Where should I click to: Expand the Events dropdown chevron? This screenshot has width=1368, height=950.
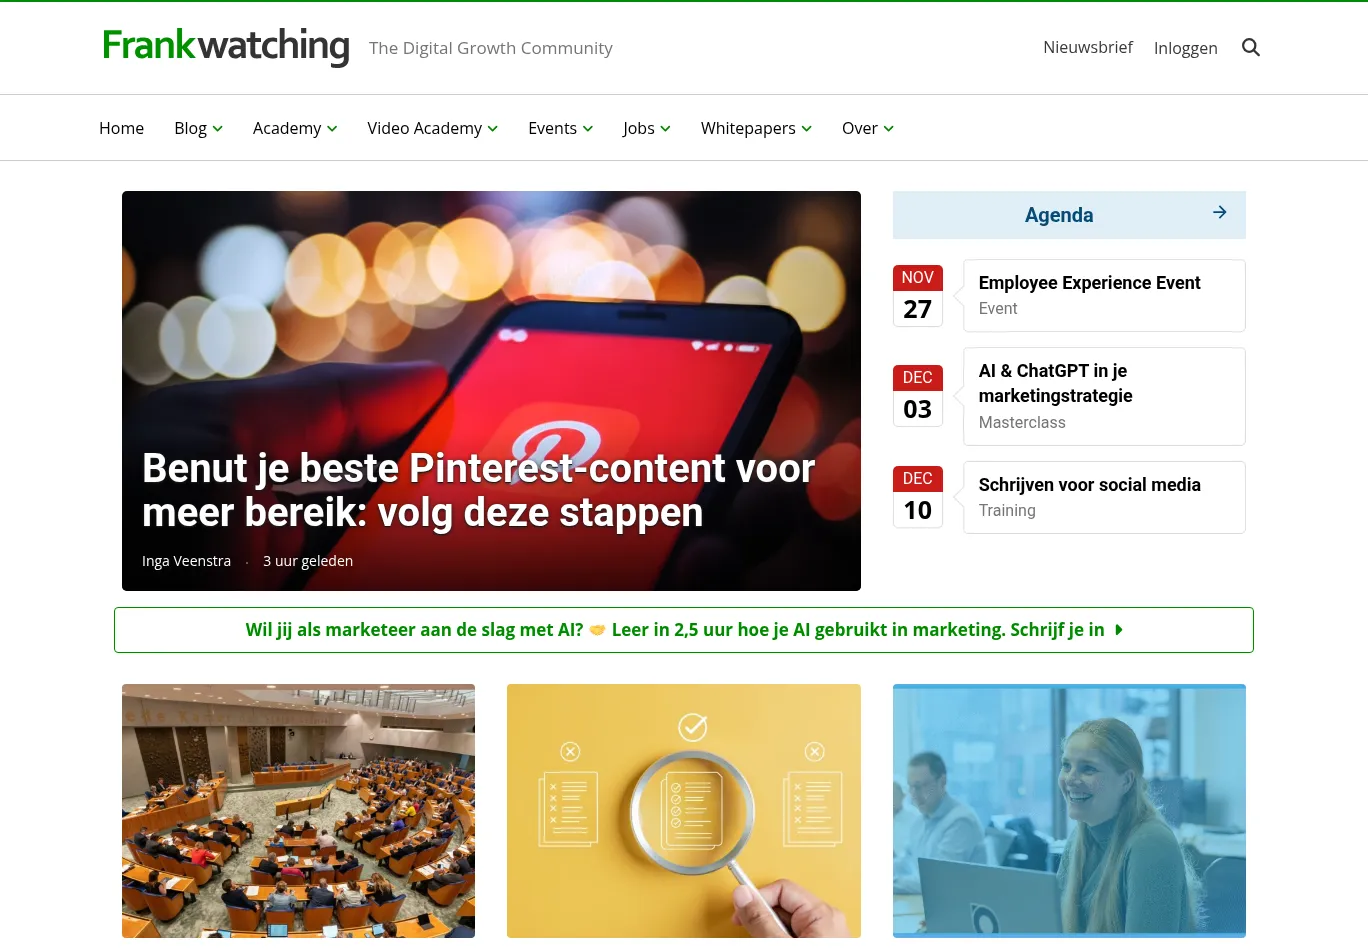tap(588, 129)
